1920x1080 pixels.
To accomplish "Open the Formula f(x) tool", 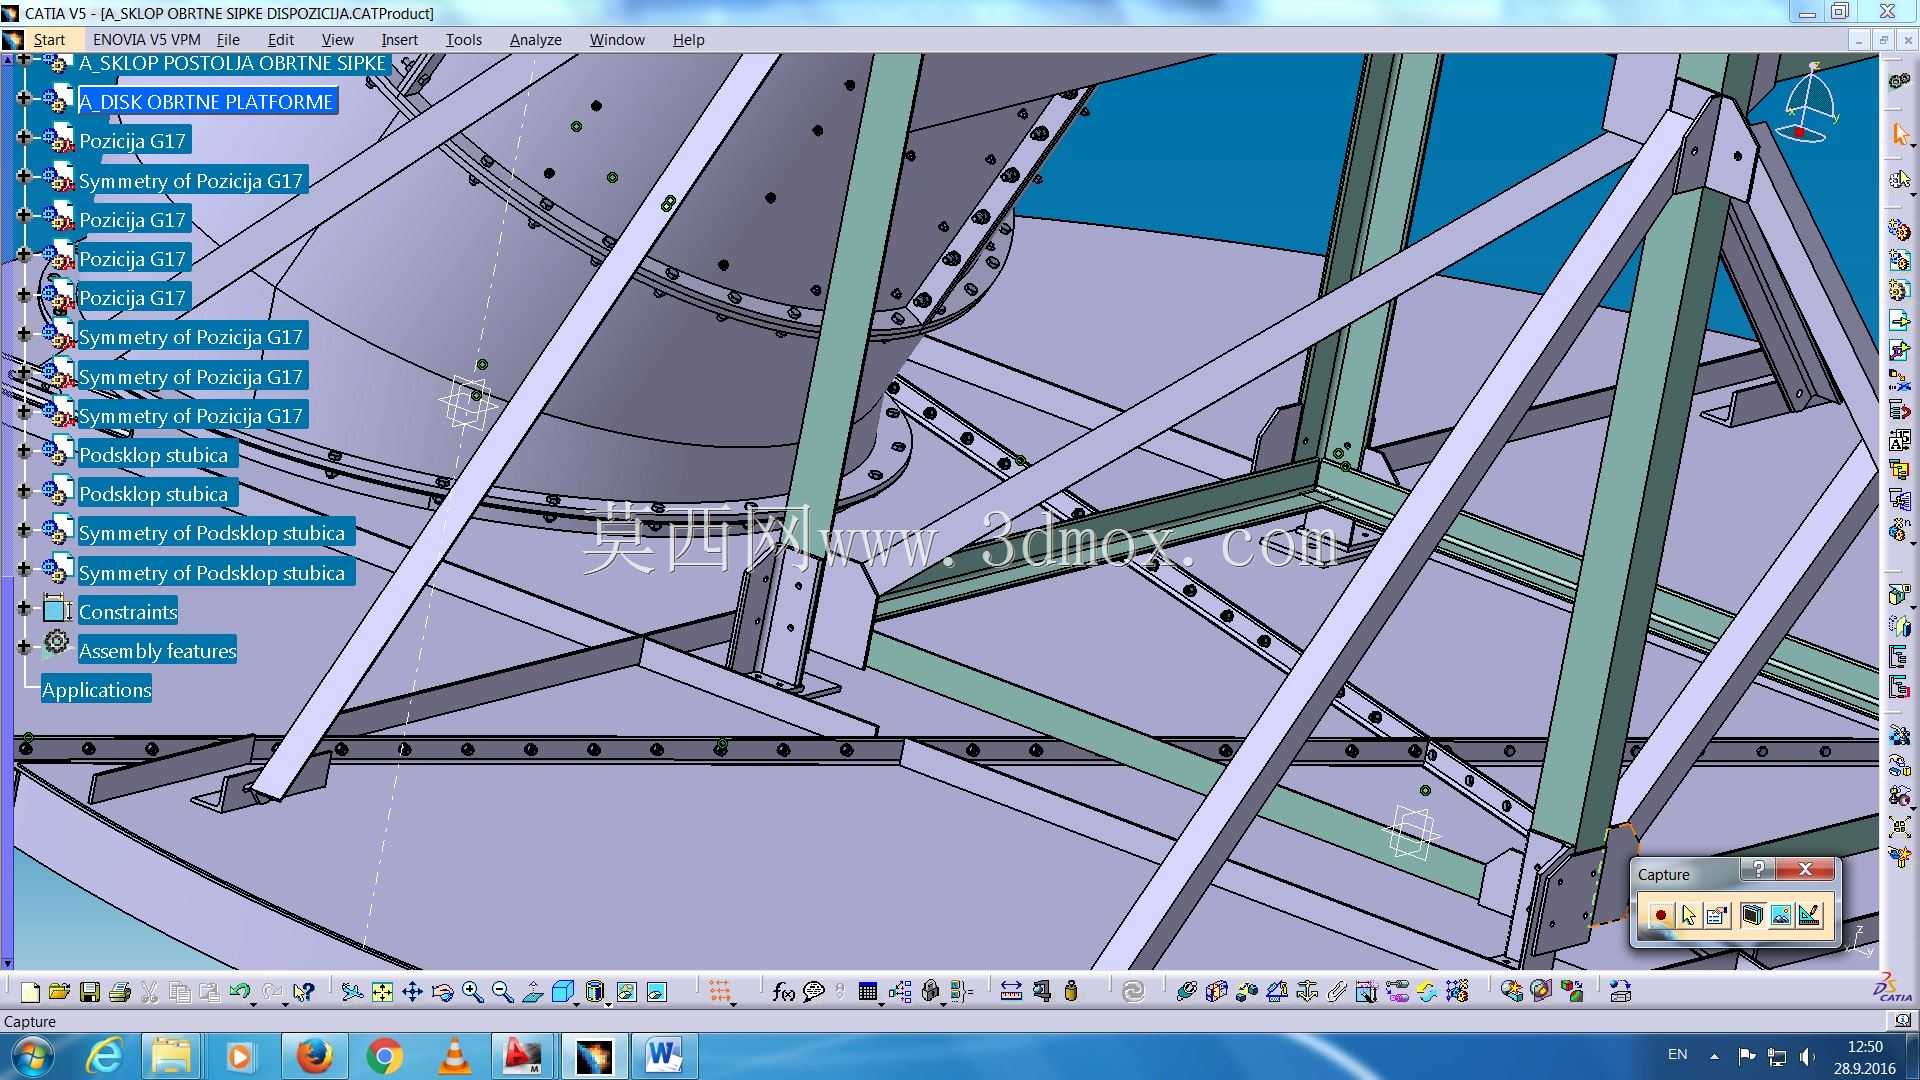I will [783, 992].
